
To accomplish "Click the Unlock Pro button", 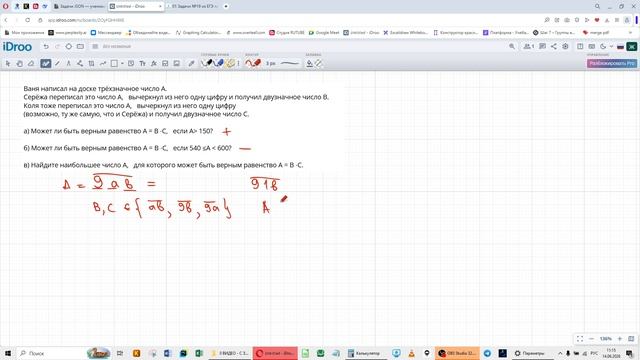I will (x=611, y=63).
